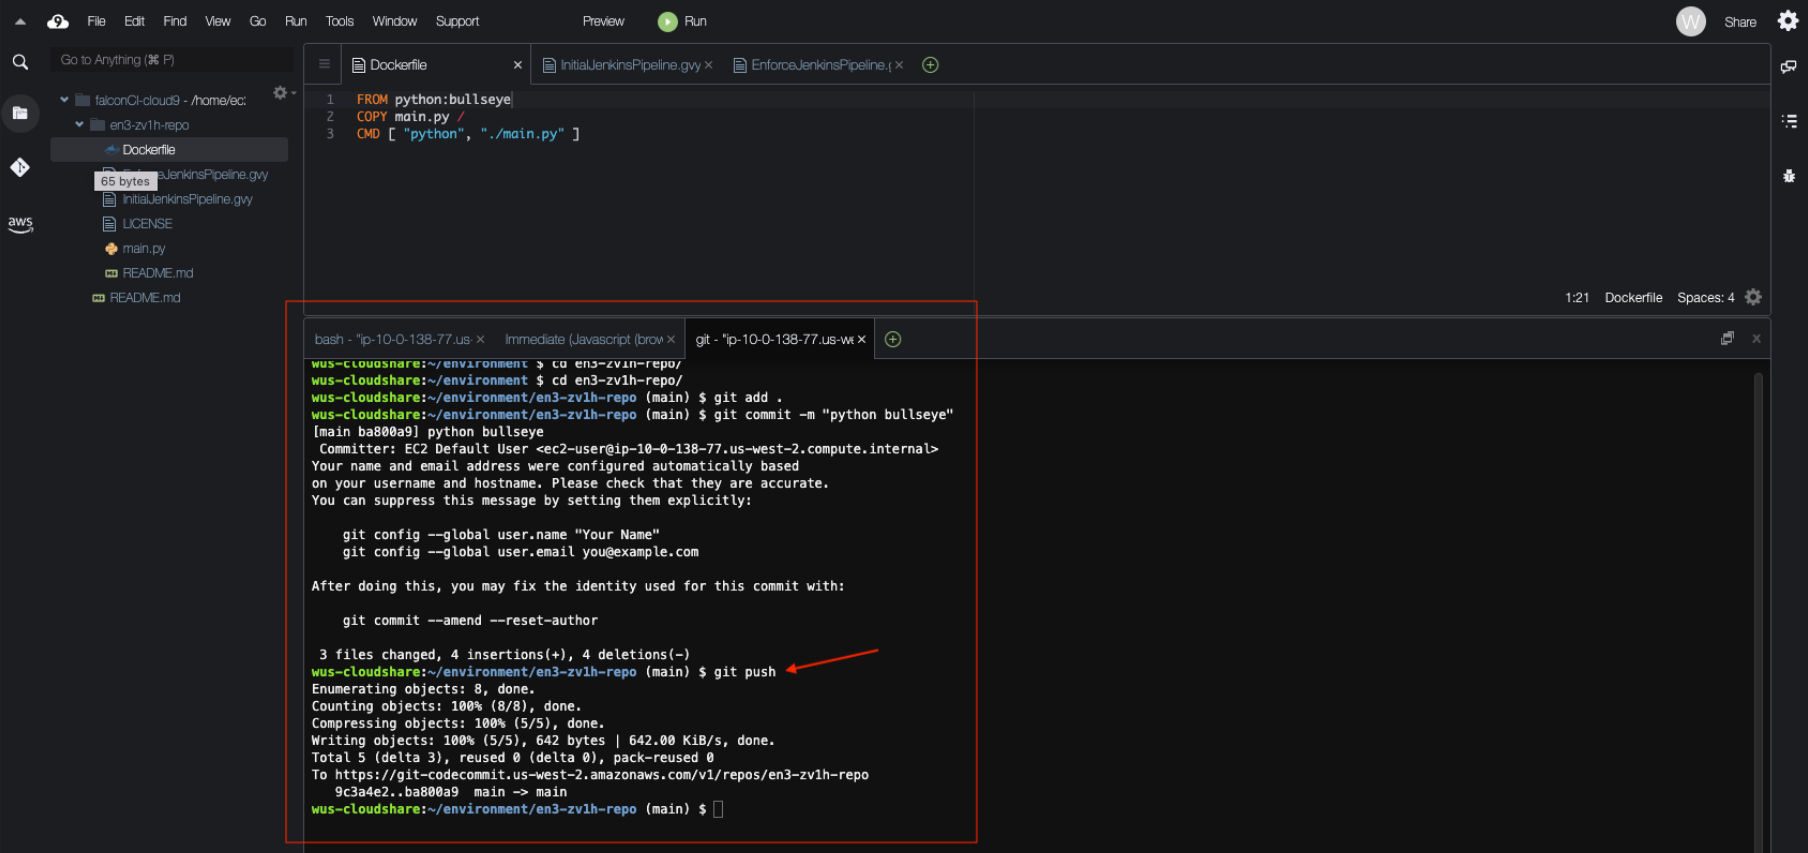Collapse the en3-zv1h-repo folder
The width and height of the screenshot is (1808, 853).
80,125
